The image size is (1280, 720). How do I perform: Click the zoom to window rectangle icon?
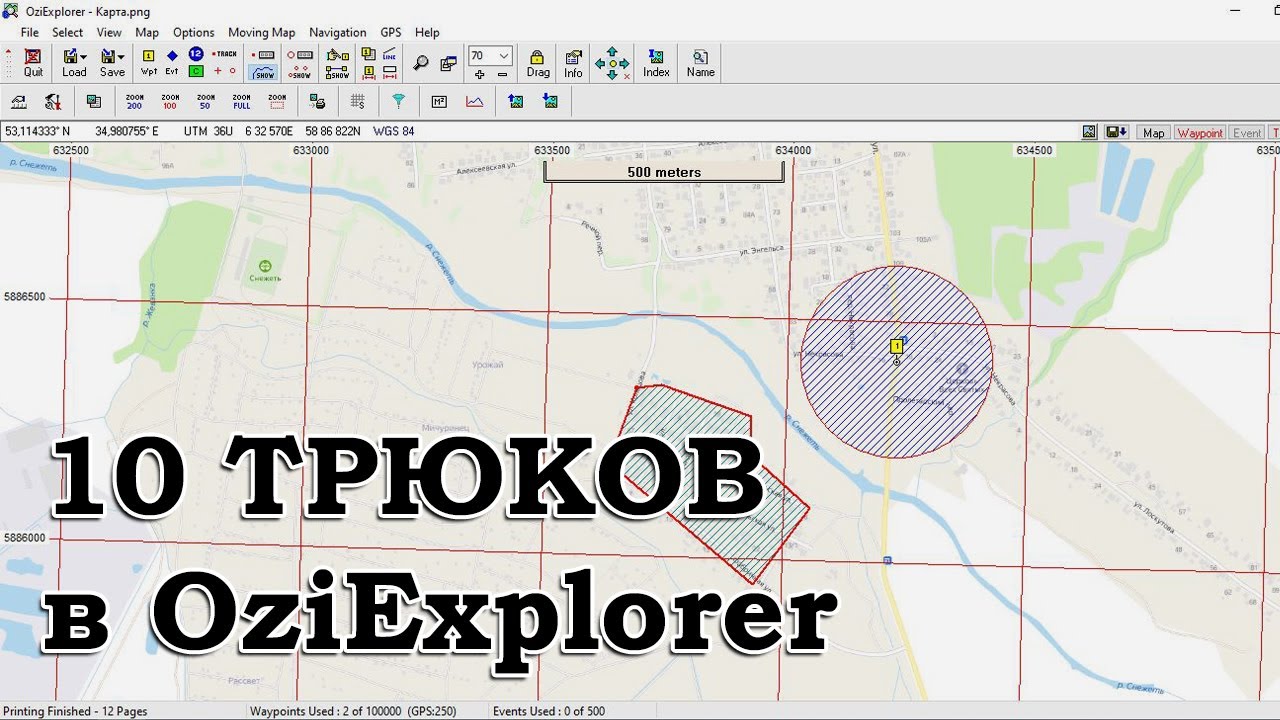coord(277,101)
